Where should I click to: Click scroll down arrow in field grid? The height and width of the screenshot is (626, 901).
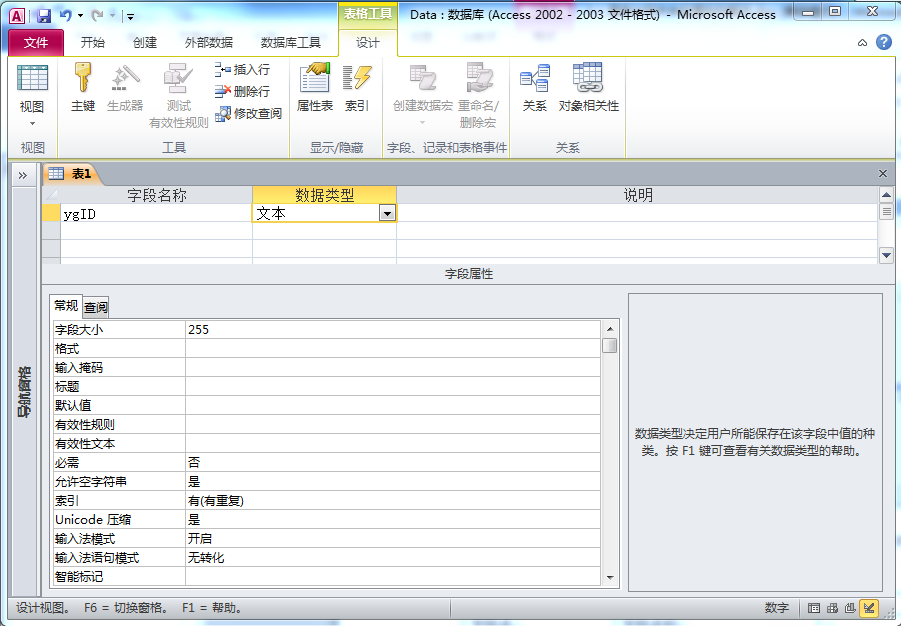coord(886,255)
